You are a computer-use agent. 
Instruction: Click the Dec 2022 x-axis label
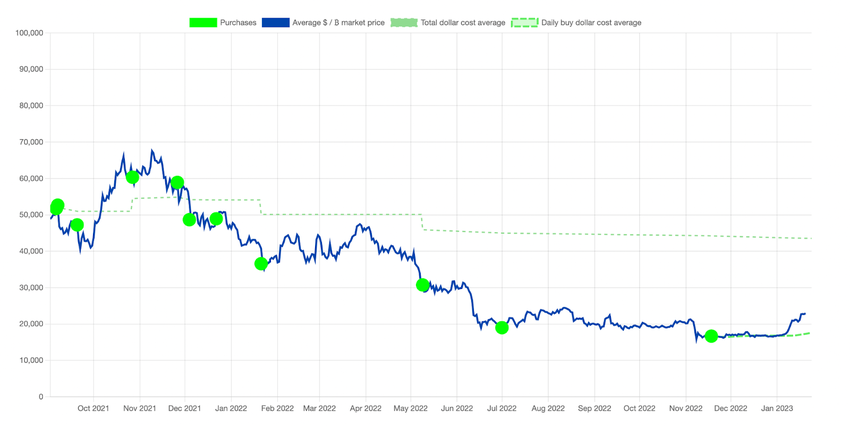731,408
